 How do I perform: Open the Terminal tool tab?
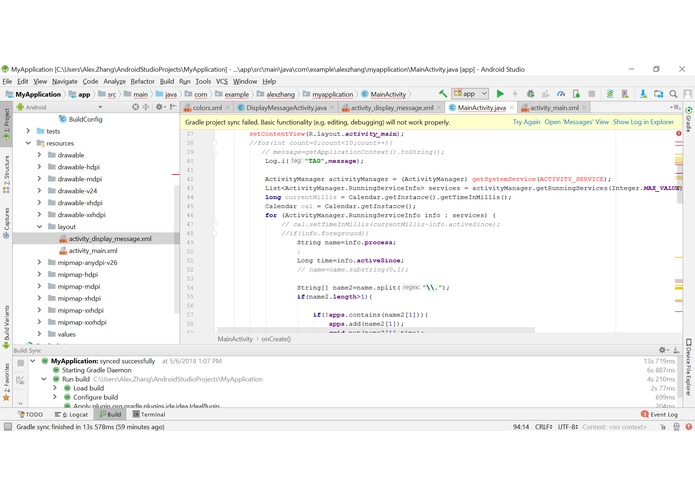point(149,415)
